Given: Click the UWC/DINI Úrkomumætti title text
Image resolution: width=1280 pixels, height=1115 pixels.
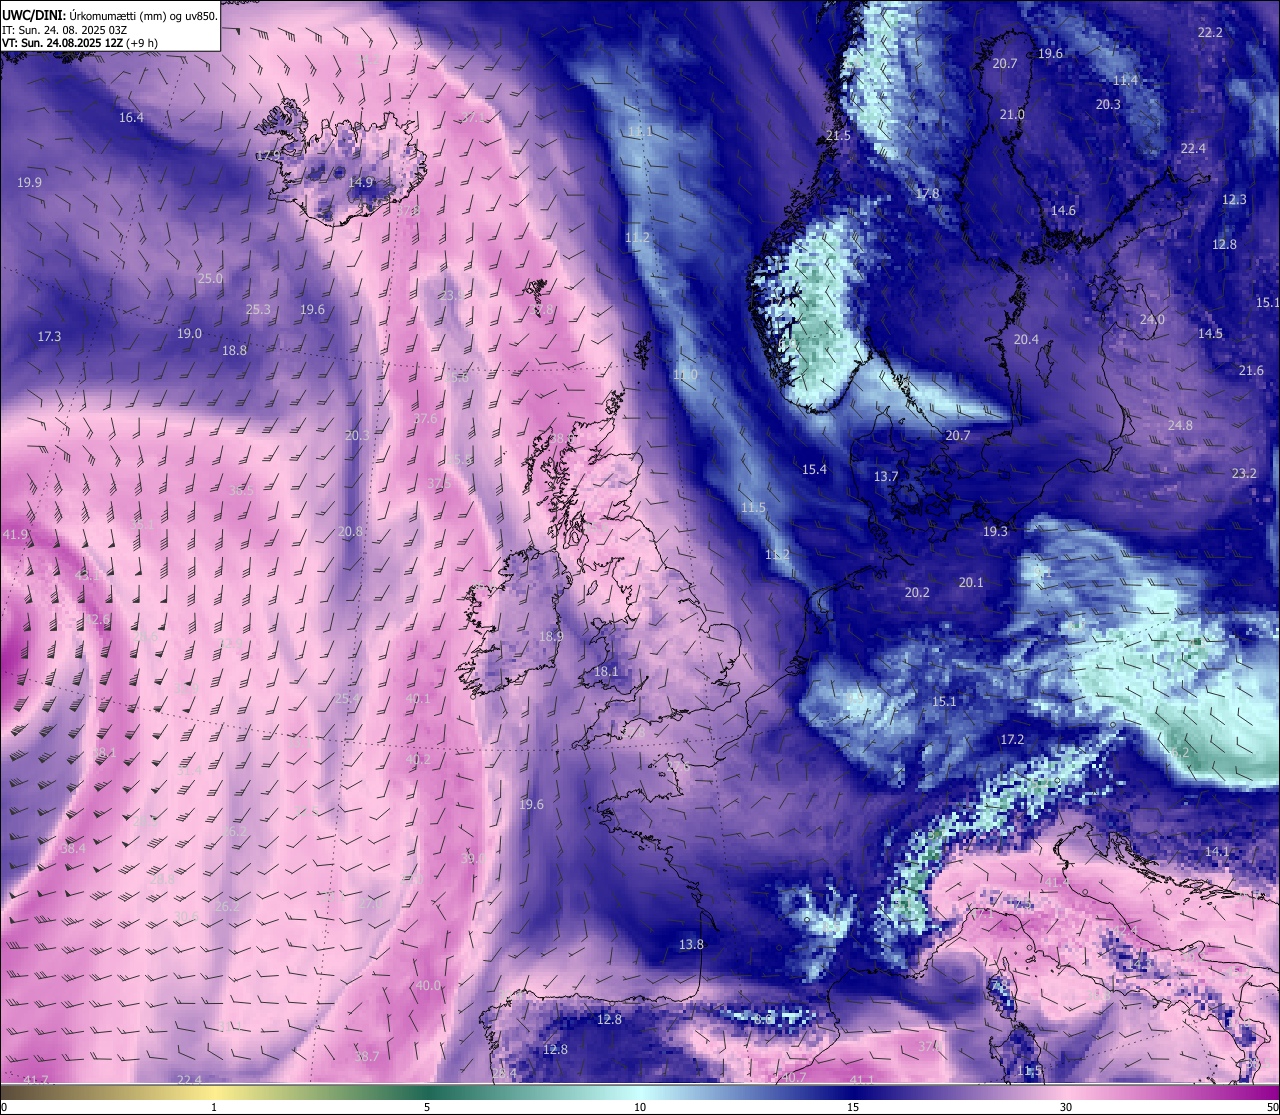Looking at the screenshot, I should pos(109,15).
